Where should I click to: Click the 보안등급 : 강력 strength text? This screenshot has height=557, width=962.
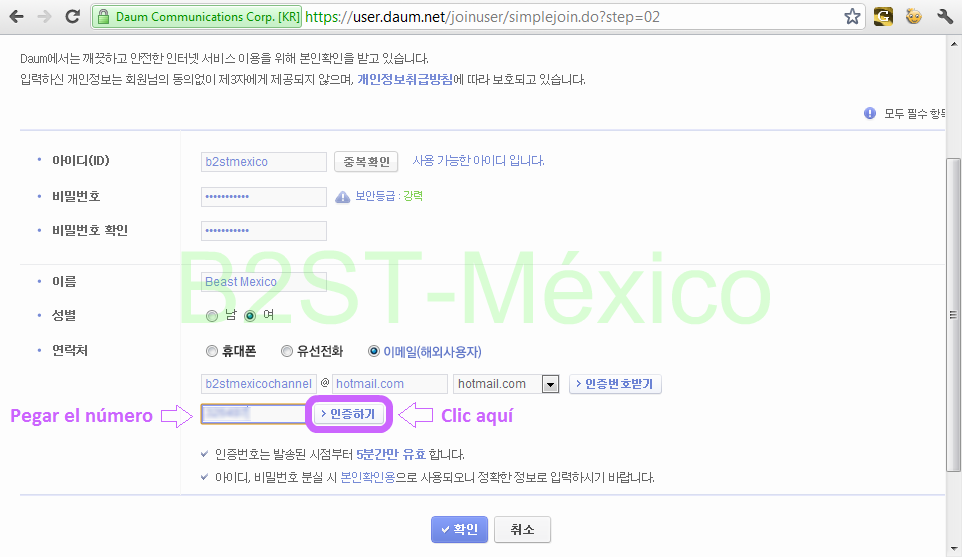tap(389, 196)
